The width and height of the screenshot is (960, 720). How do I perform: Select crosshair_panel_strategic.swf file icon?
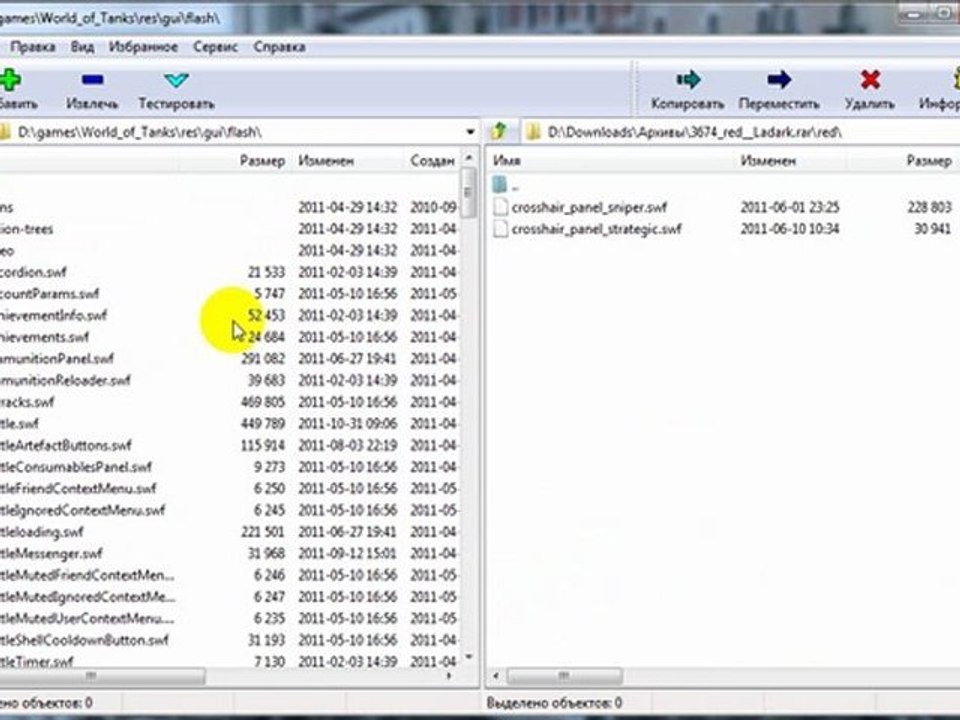500,228
